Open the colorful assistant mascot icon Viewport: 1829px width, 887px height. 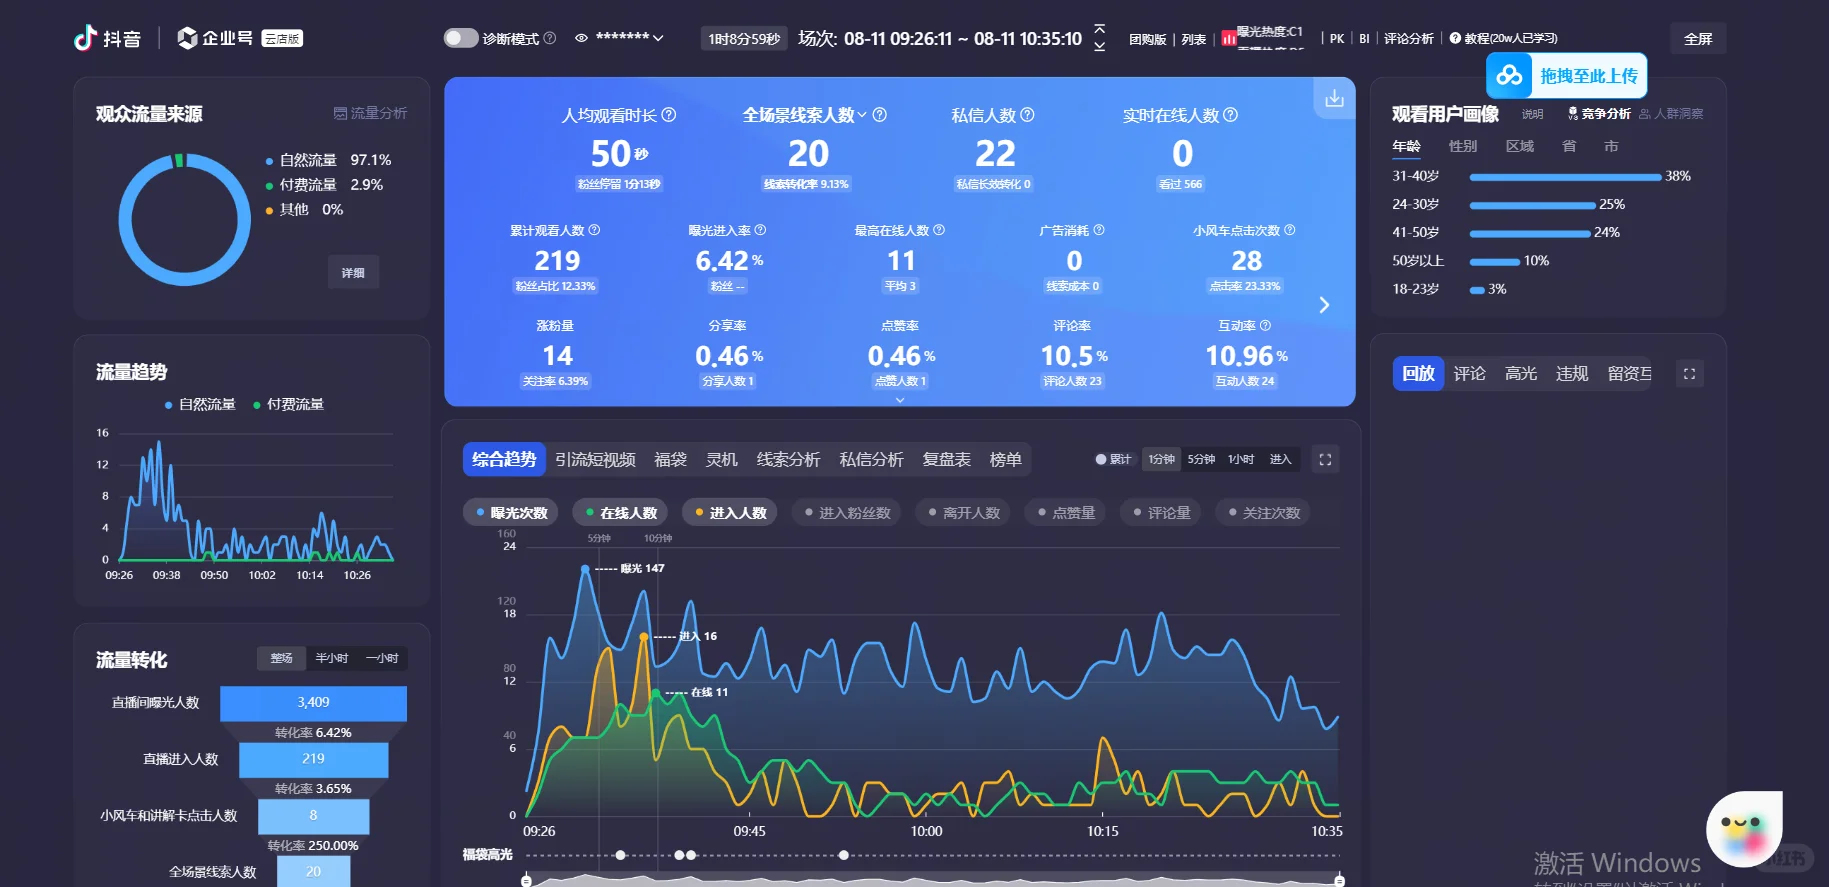point(1743,828)
